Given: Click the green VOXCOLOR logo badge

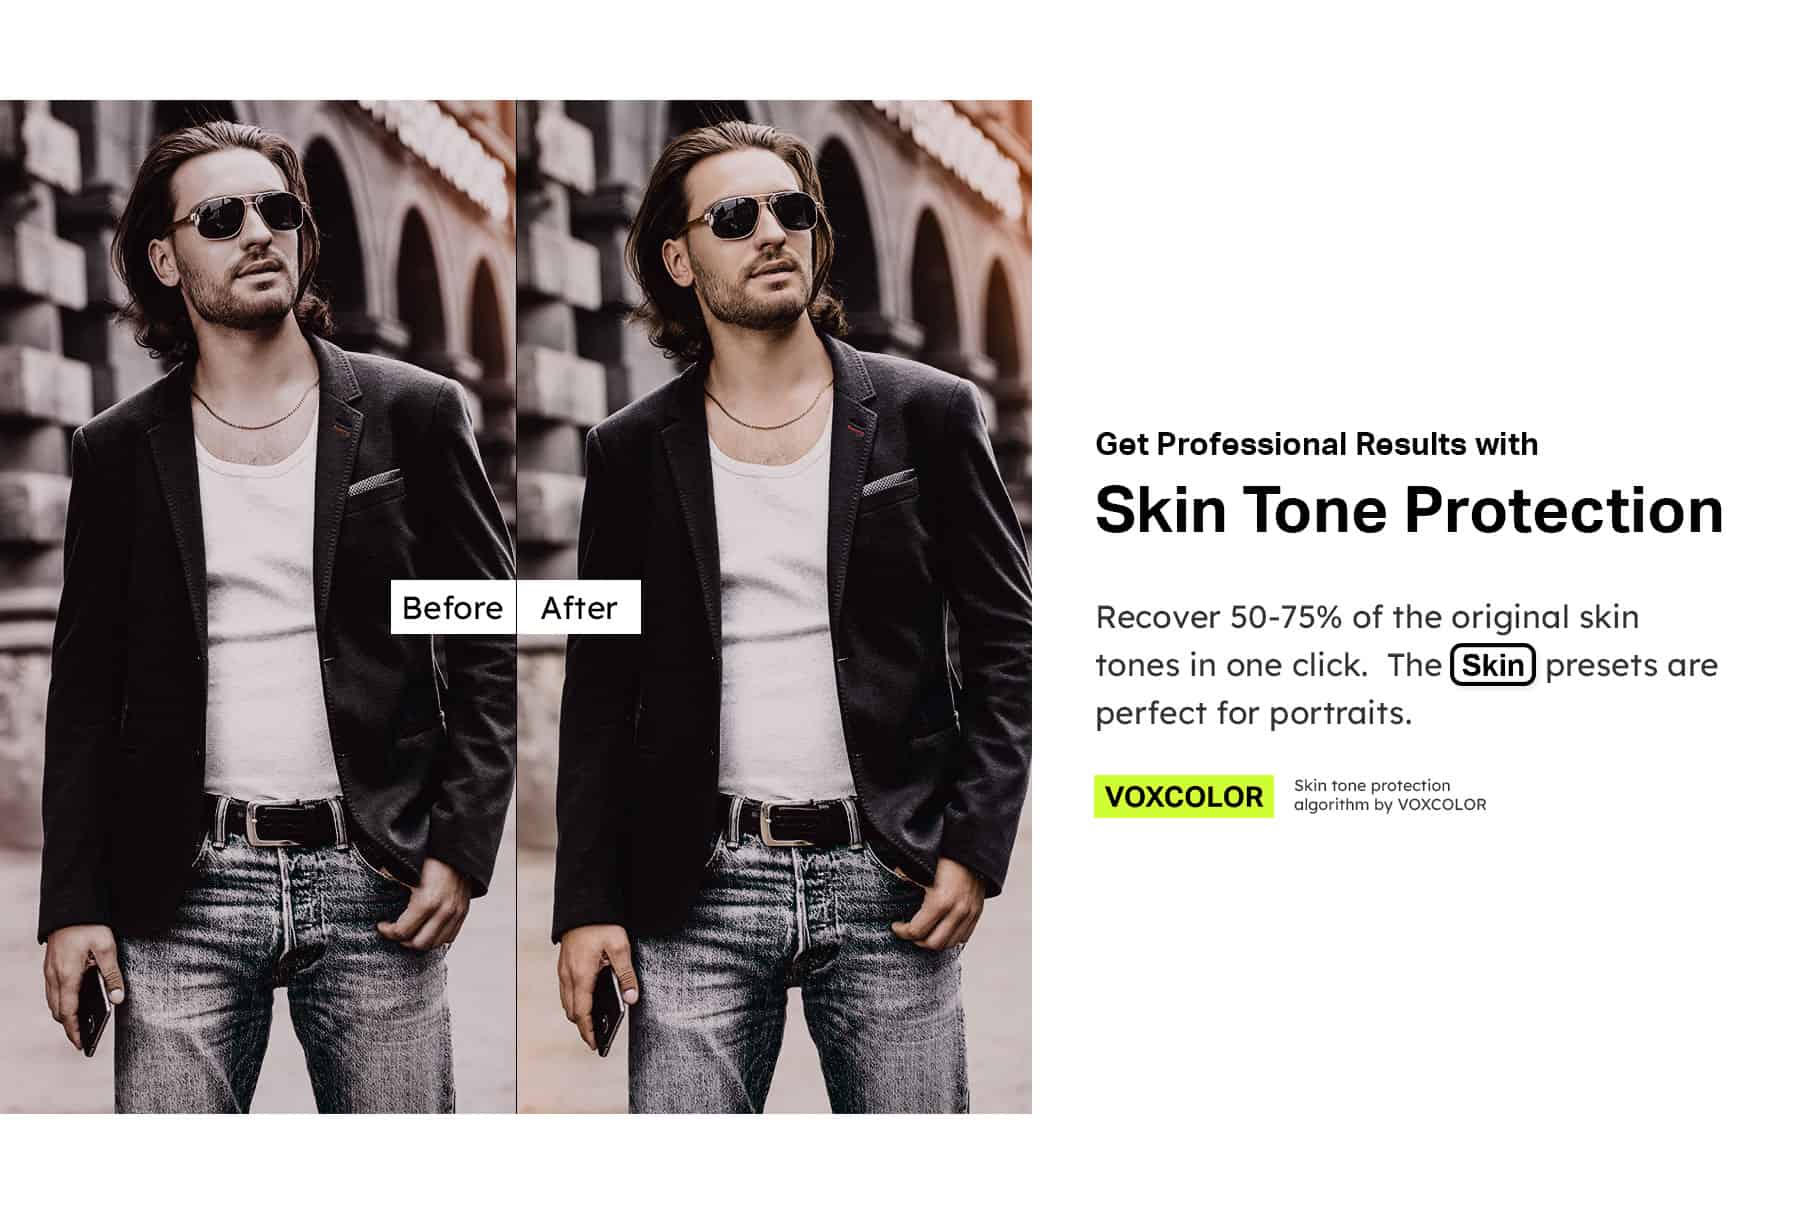Looking at the screenshot, I should (x=1184, y=797).
